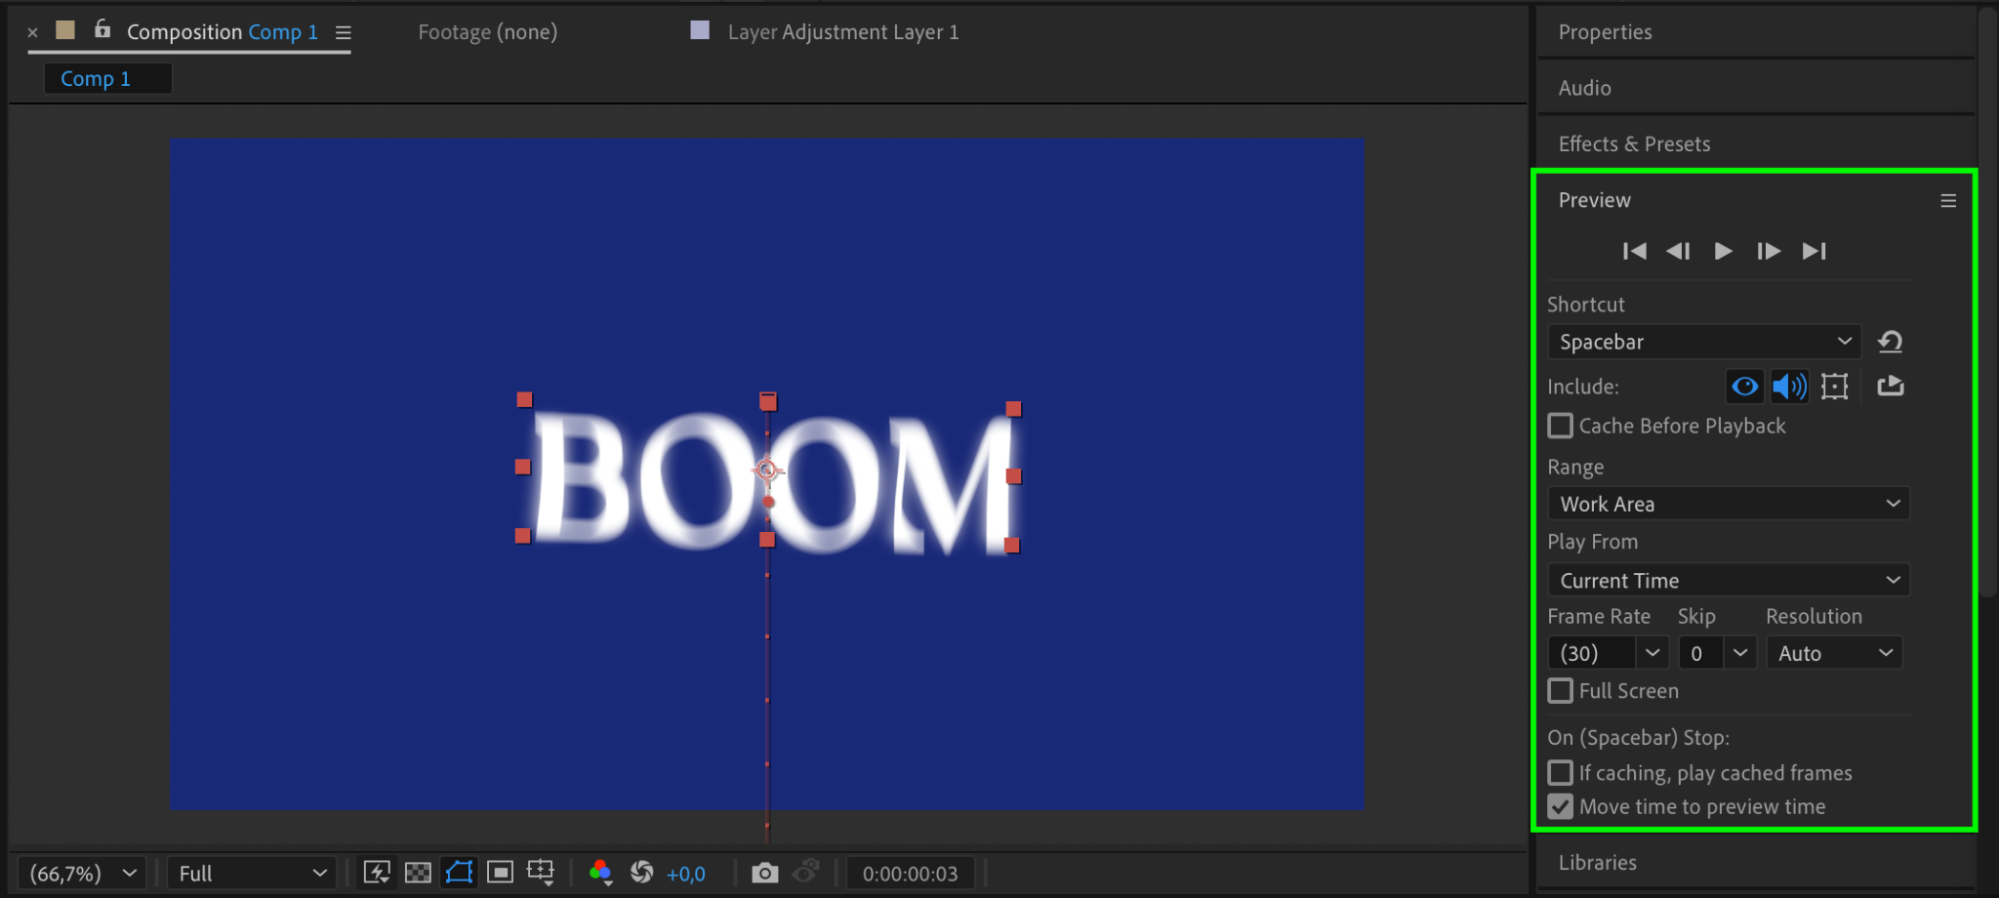
Task: Step forward one frame in Preview
Action: [1768, 251]
